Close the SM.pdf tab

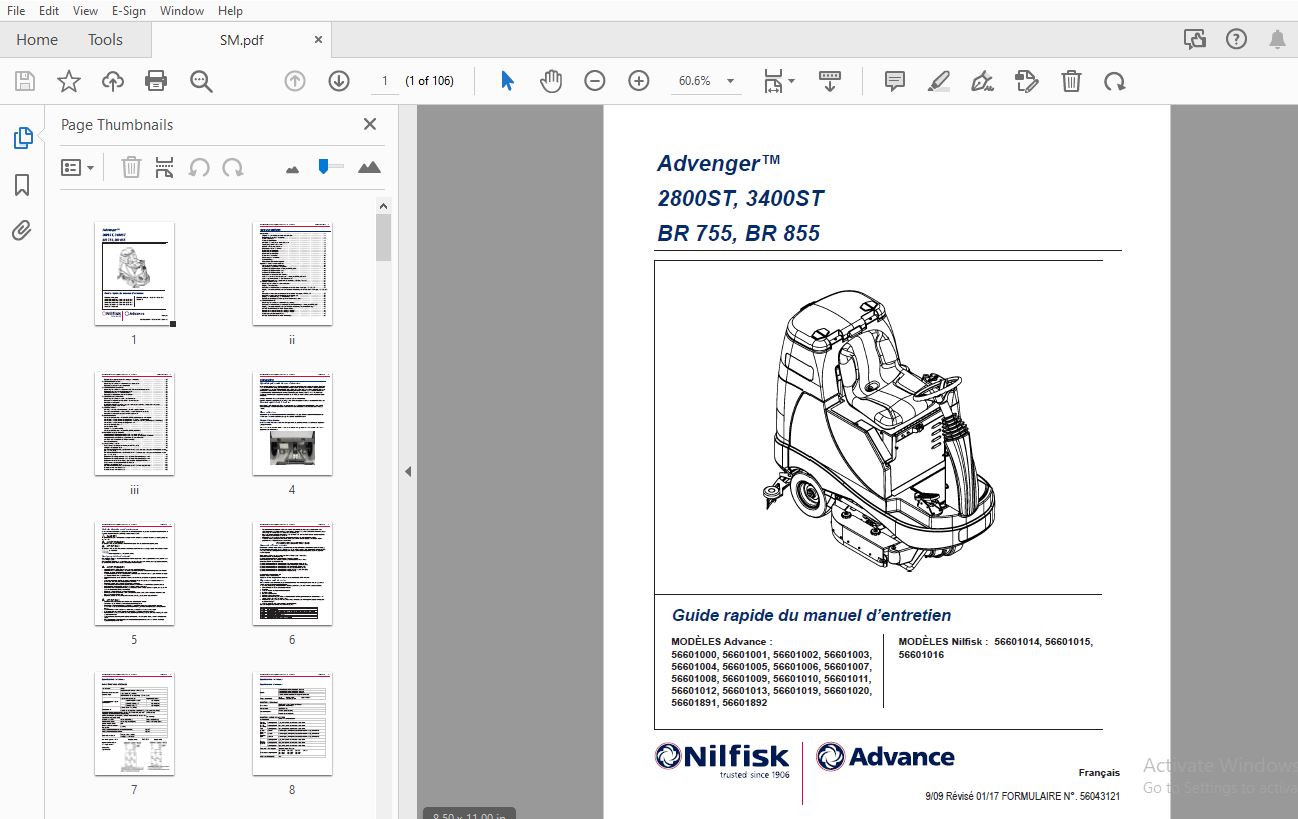tap(319, 40)
